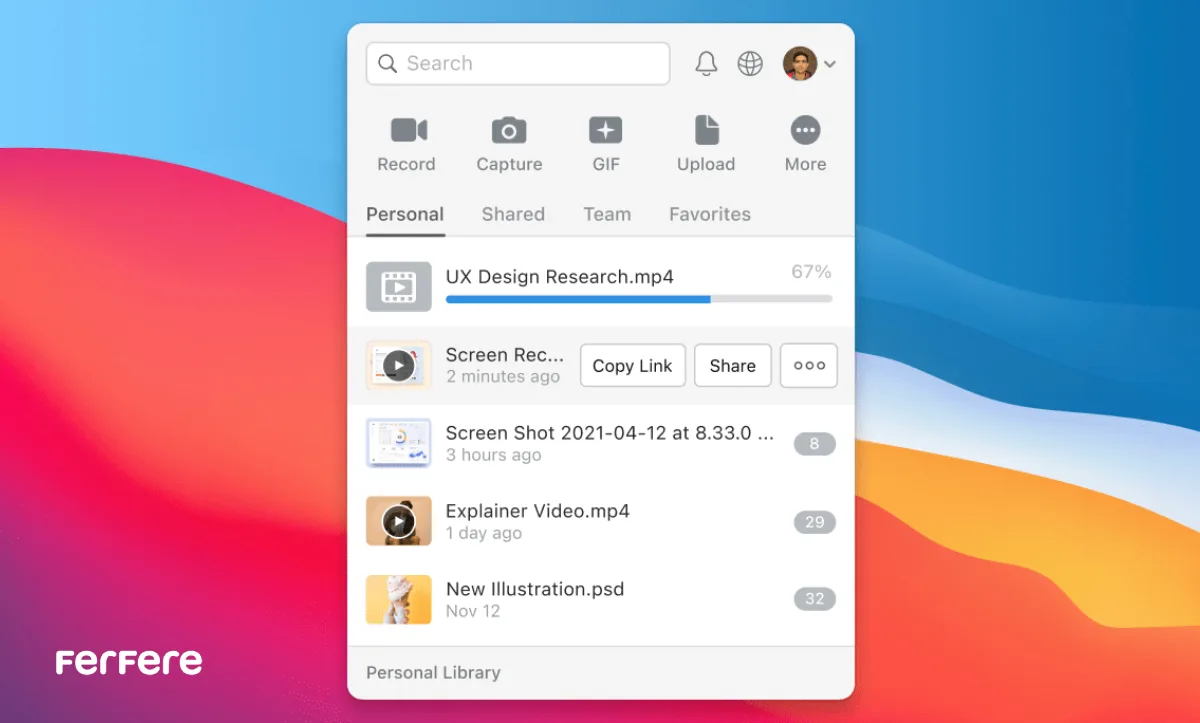The height and width of the screenshot is (723, 1200).
Task: Click the globe icon in header
Action: [x=750, y=64]
